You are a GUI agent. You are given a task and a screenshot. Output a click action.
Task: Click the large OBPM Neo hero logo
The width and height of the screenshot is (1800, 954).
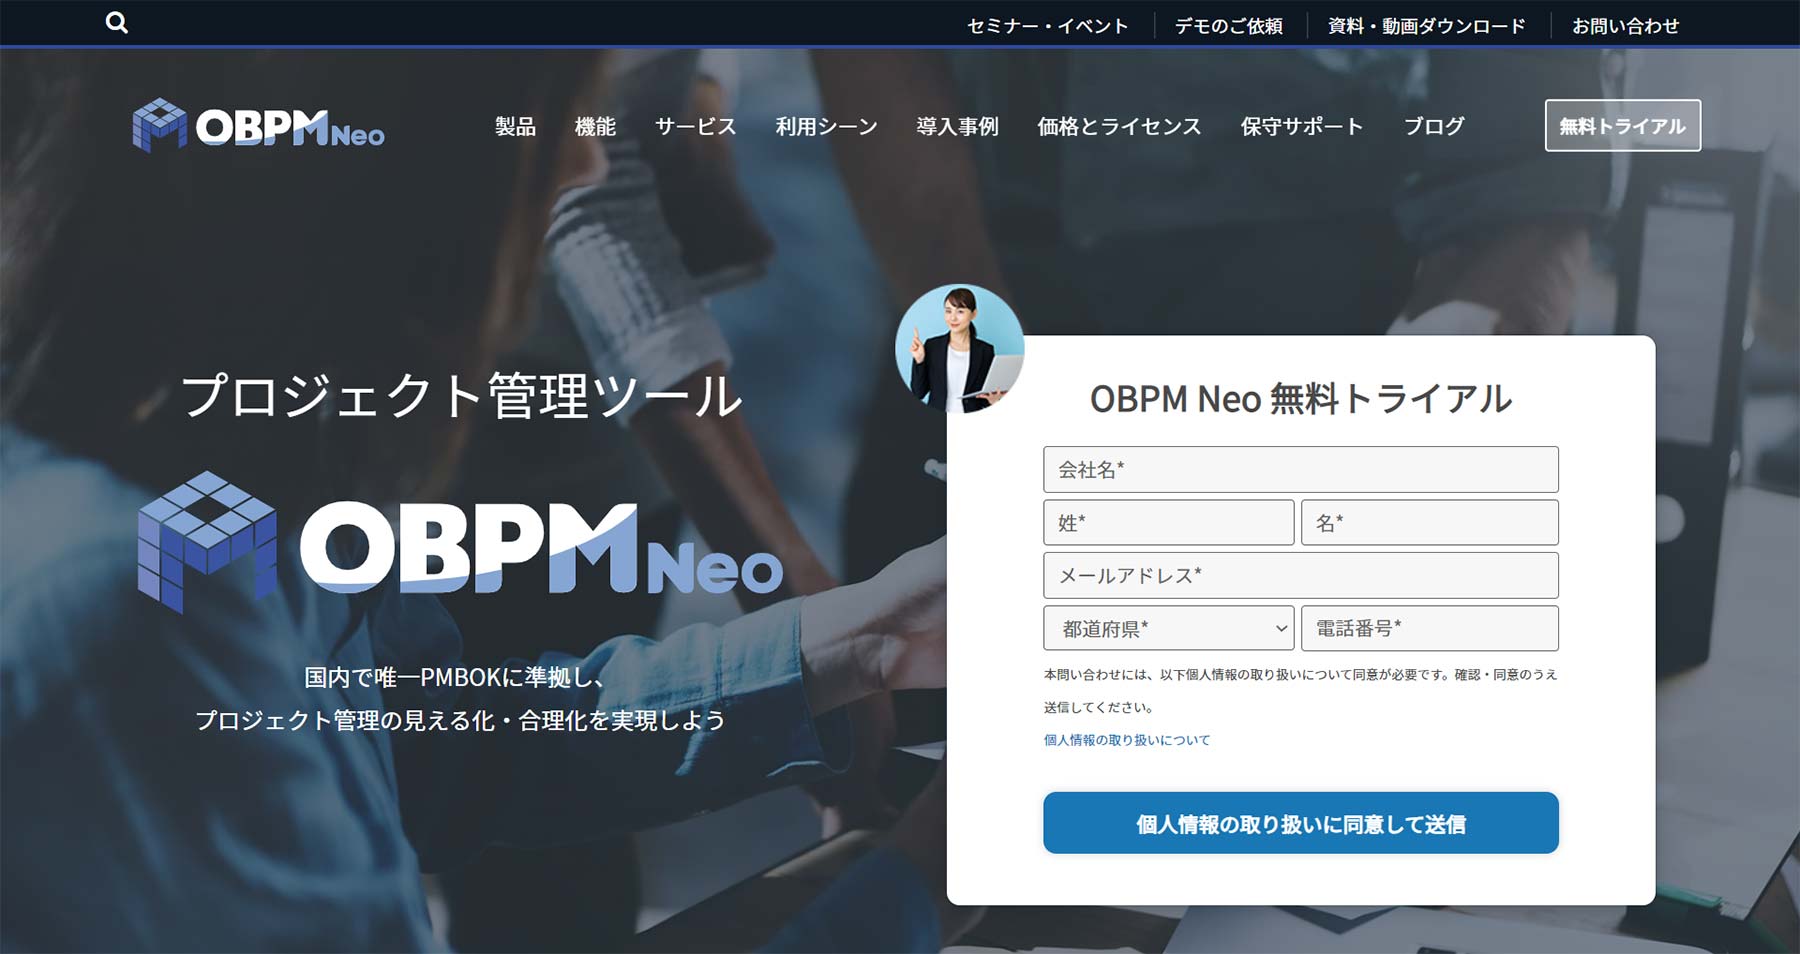click(460, 542)
